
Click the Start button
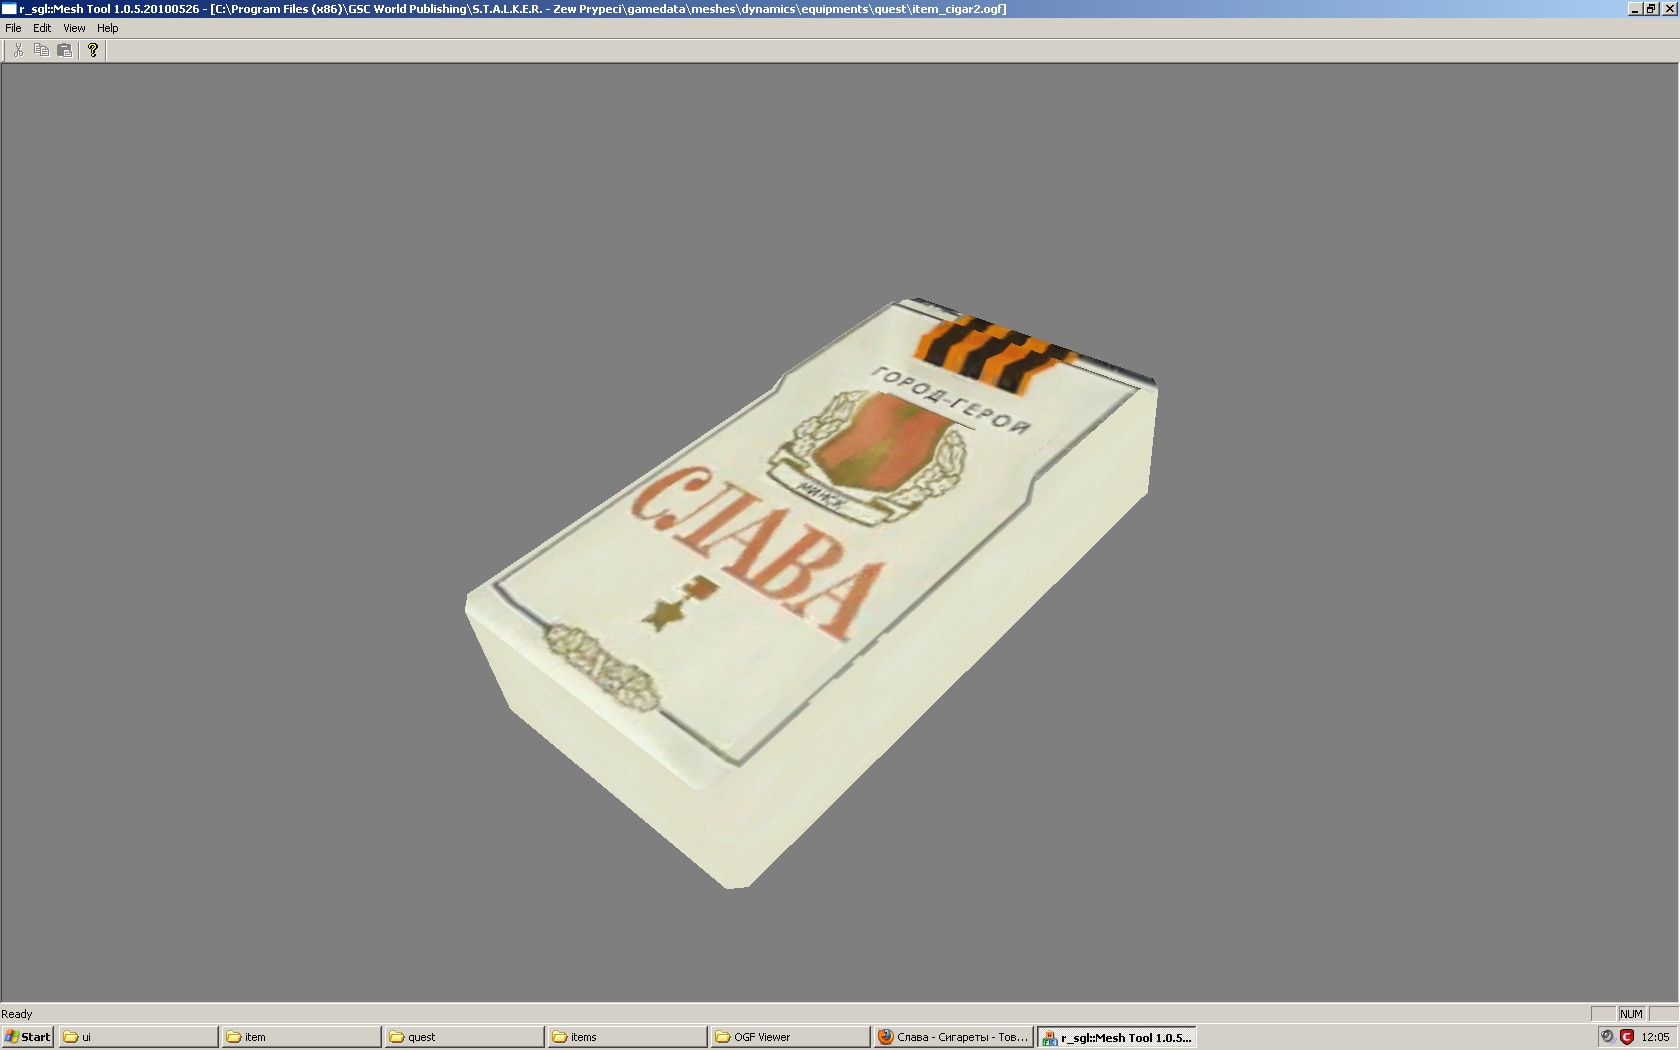[27, 1037]
